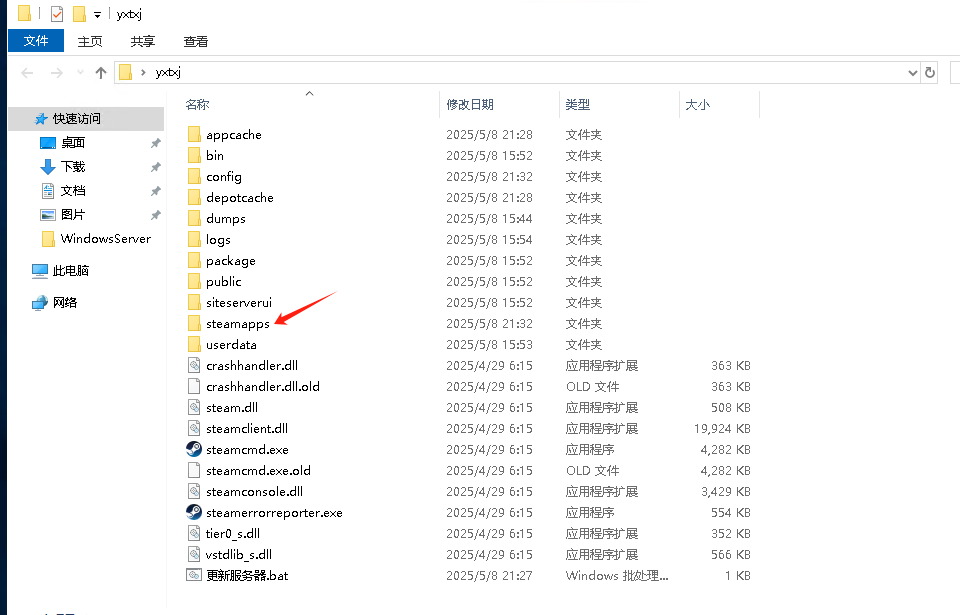The height and width of the screenshot is (615, 960).
Task: Go up one folder level
Action: 101,73
